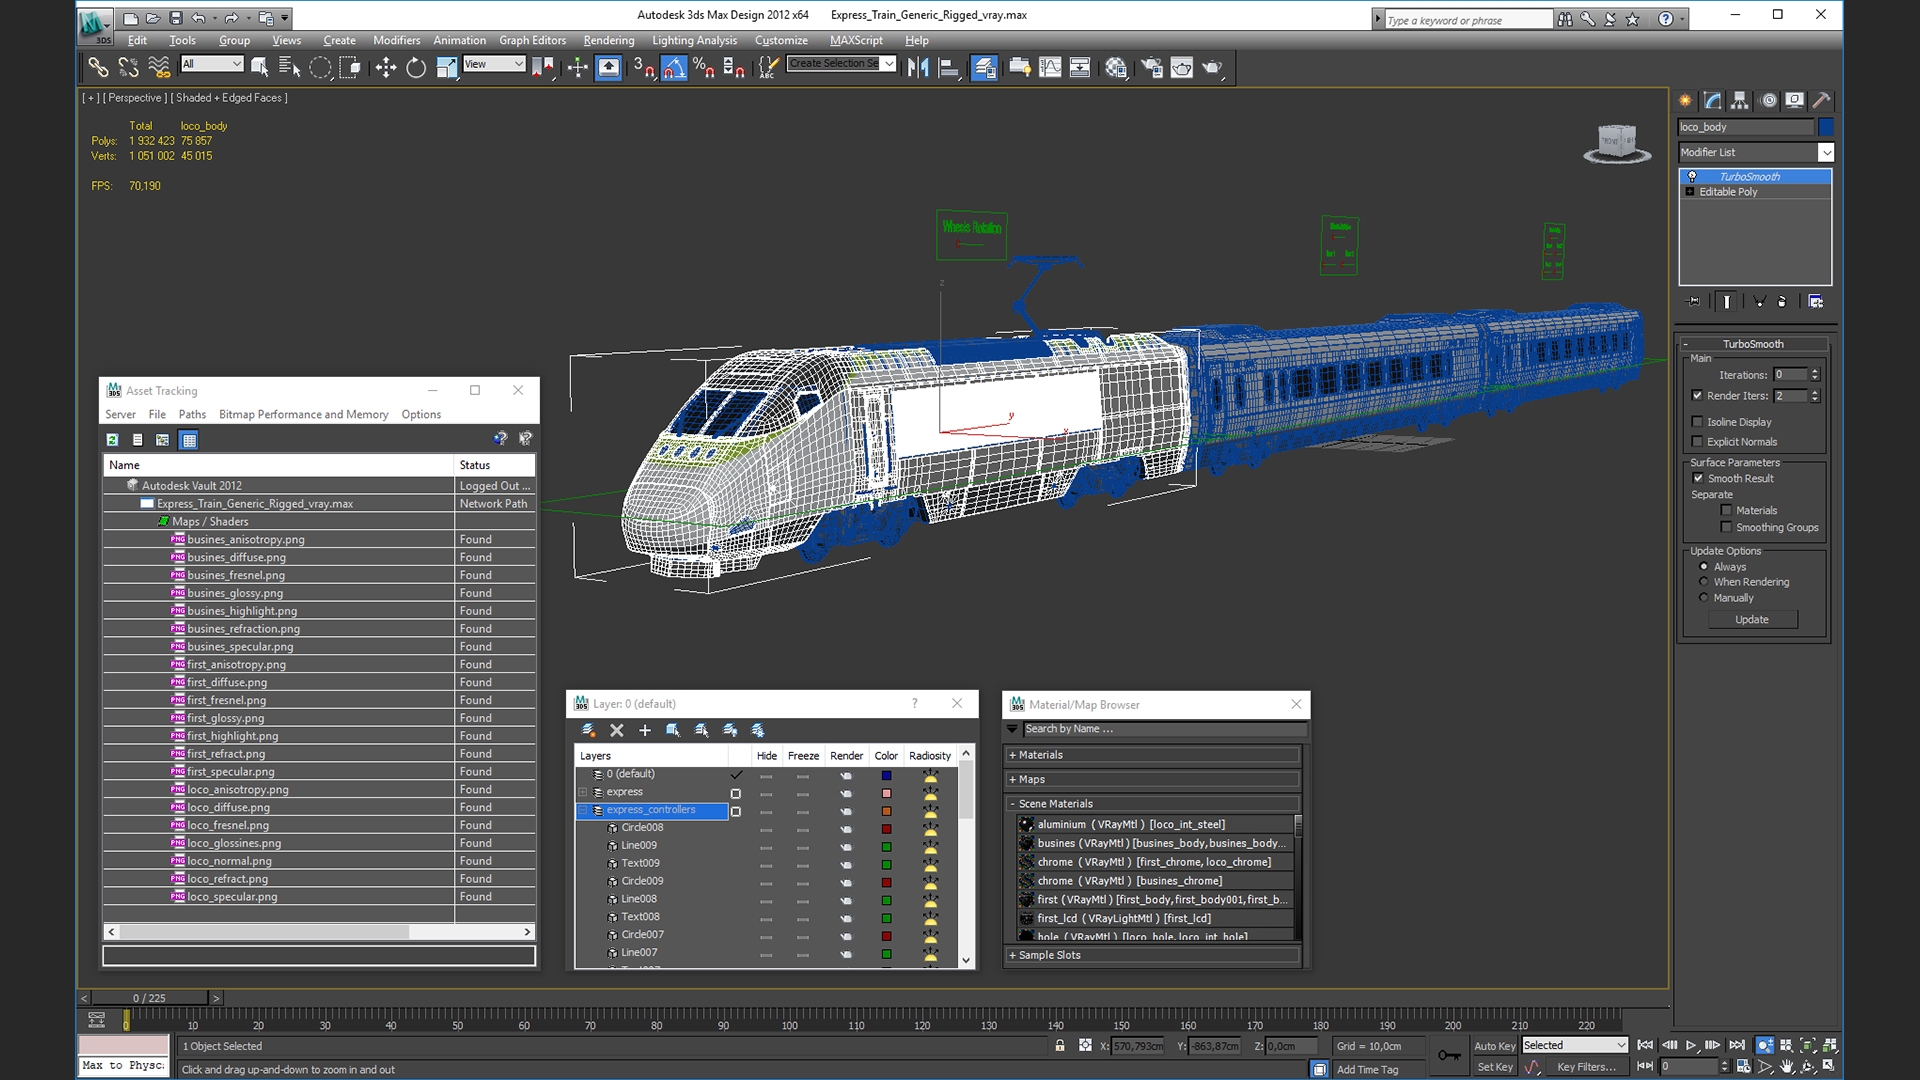Open the Hierarchy command panel tab
1920x1080 pixels.
pos(1740,100)
